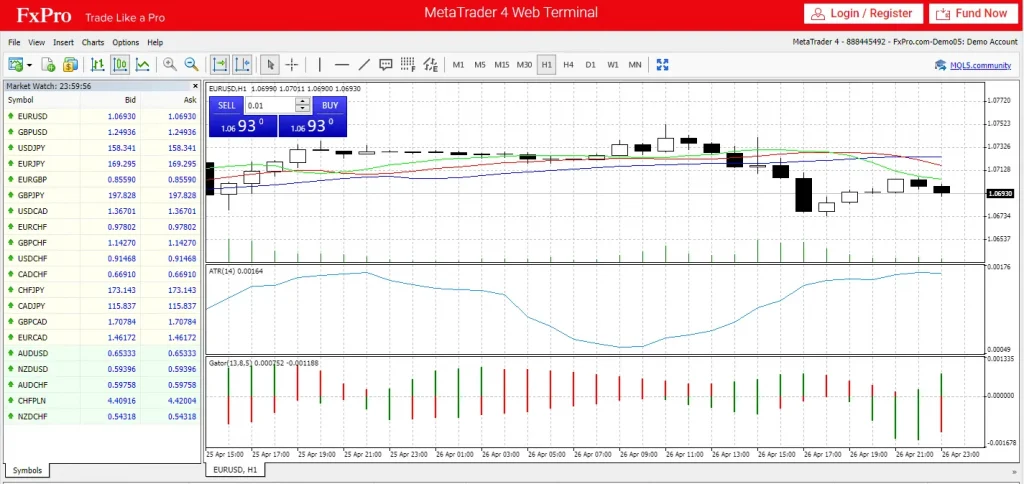Click the NZDCHF up-arrow icon
Screen dimensions: 1024x484
[11, 416]
